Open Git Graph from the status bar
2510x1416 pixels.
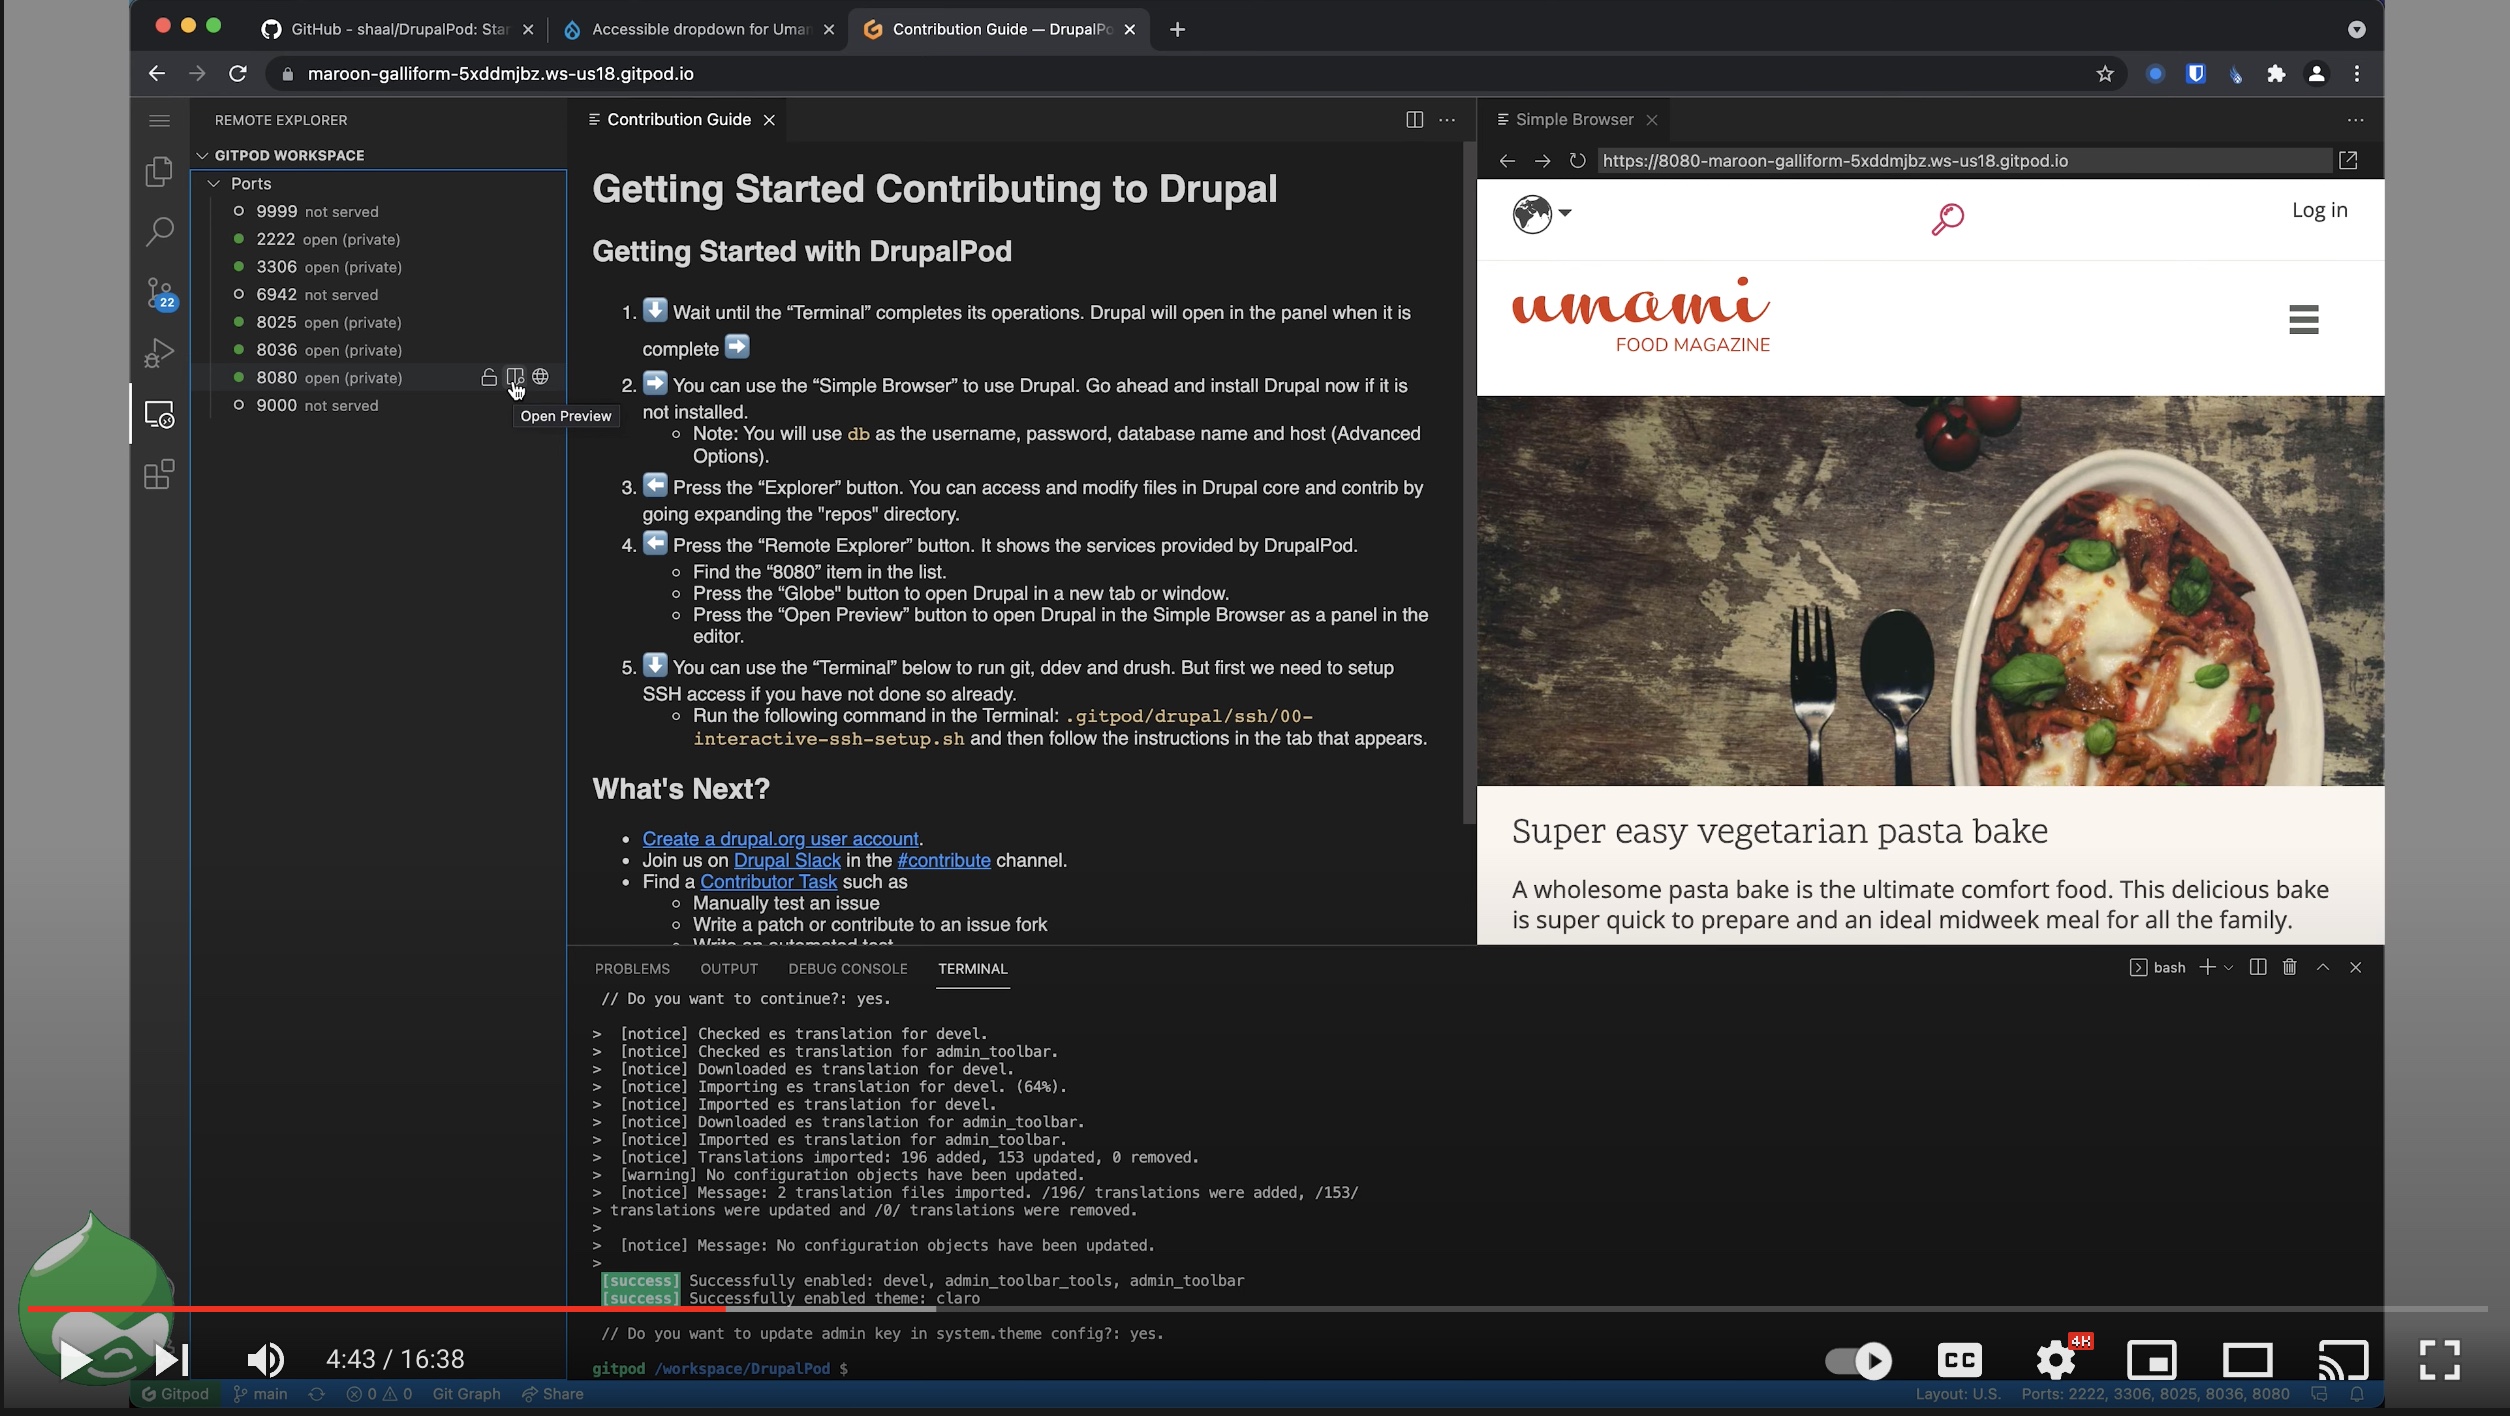466,1392
